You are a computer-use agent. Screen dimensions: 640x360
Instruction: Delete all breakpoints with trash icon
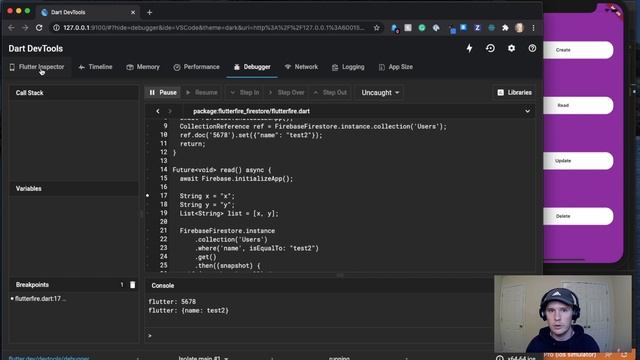(133, 285)
